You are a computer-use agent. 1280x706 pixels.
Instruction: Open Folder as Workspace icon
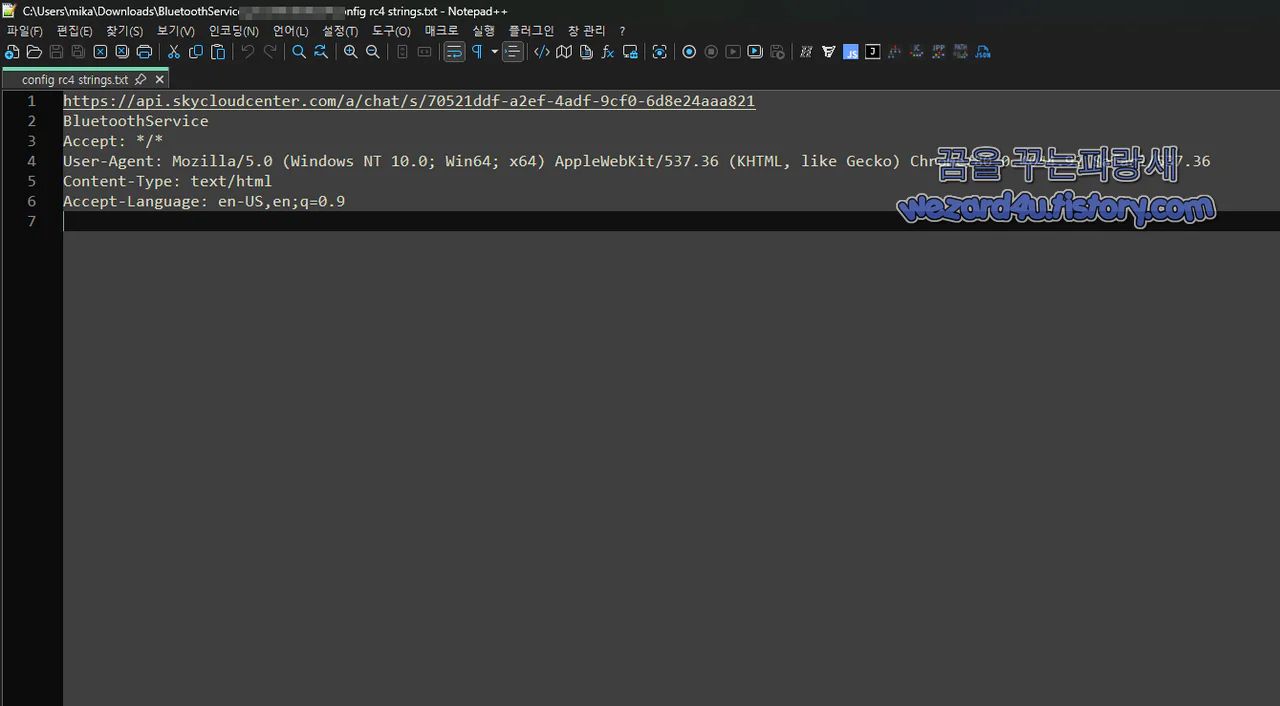pyautogui.click(x=630, y=52)
